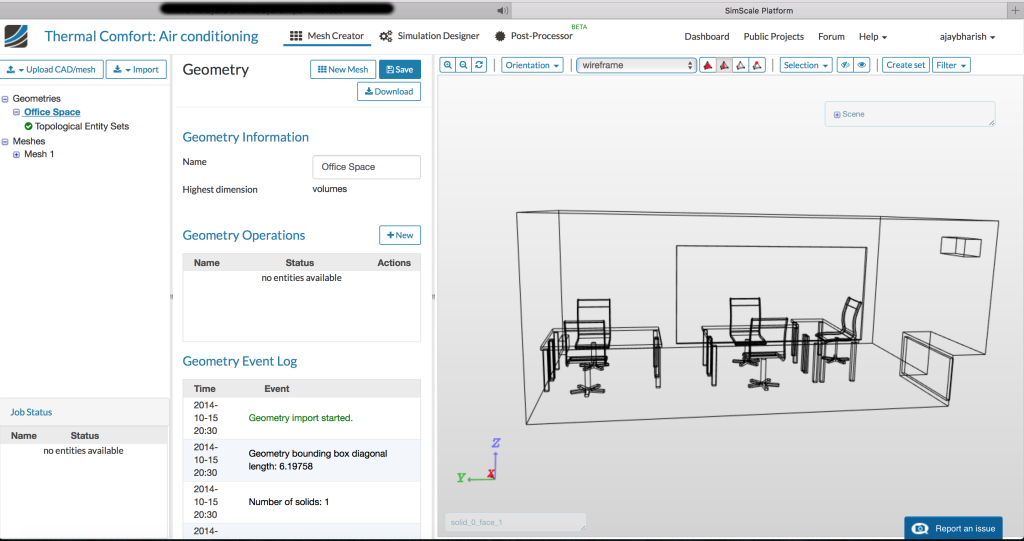This screenshot has width=1024, height=541.
Task: Collapse the Office Space tree node
Action: [17, 112]
